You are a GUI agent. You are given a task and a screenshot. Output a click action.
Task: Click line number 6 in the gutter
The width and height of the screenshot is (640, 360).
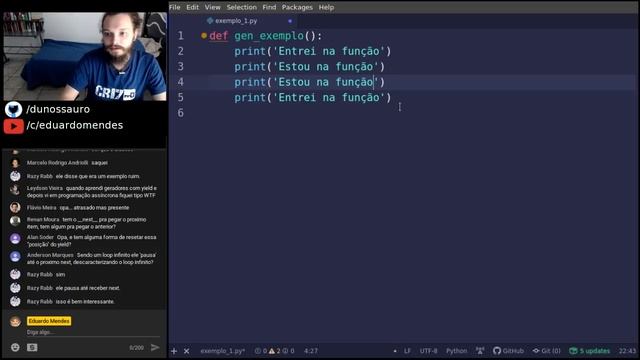(x=180, y=113)
